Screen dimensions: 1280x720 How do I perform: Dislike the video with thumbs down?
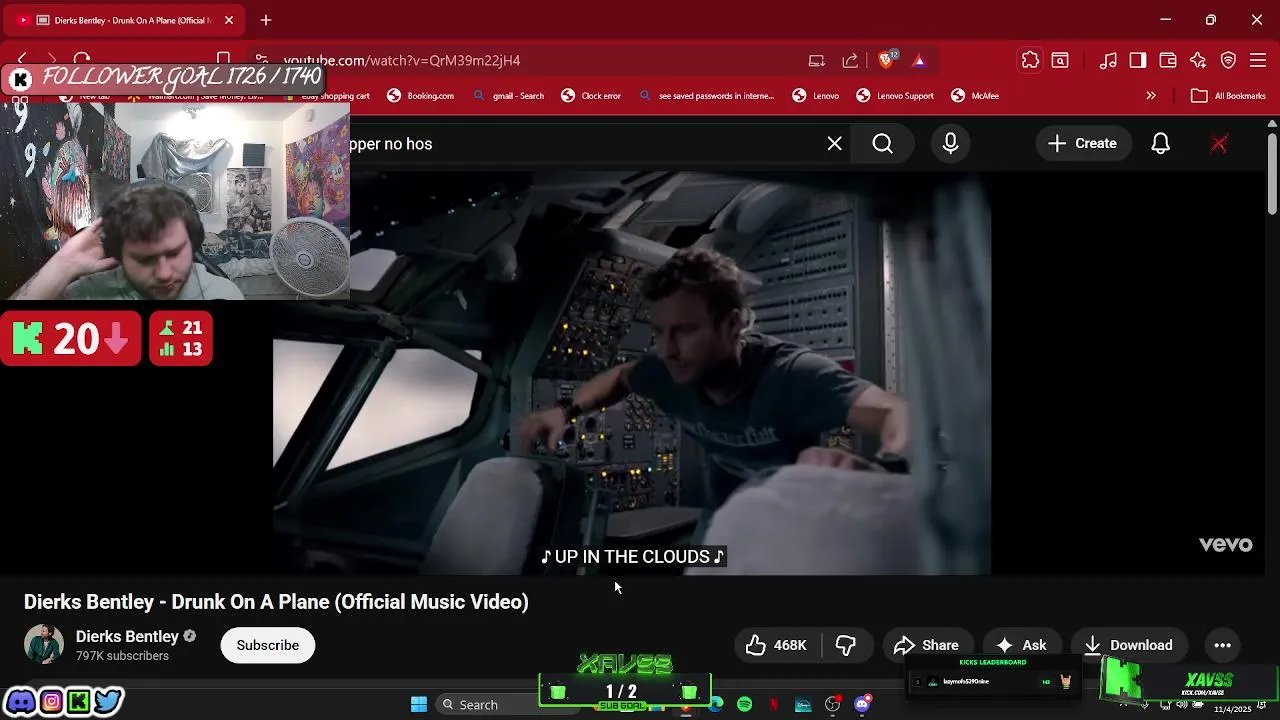[846, 645]
